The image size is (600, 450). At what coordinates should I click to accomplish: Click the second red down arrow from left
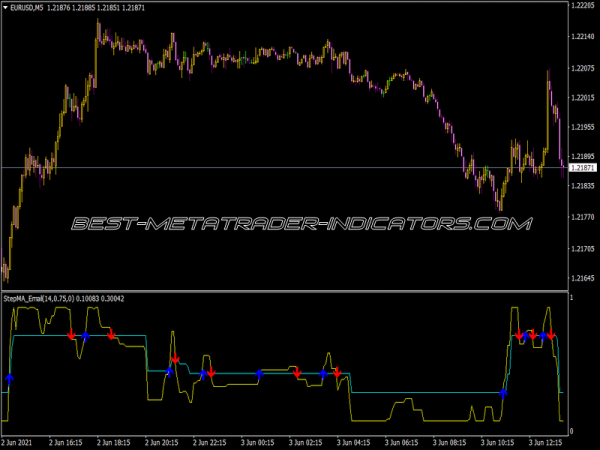coord(111,334)
